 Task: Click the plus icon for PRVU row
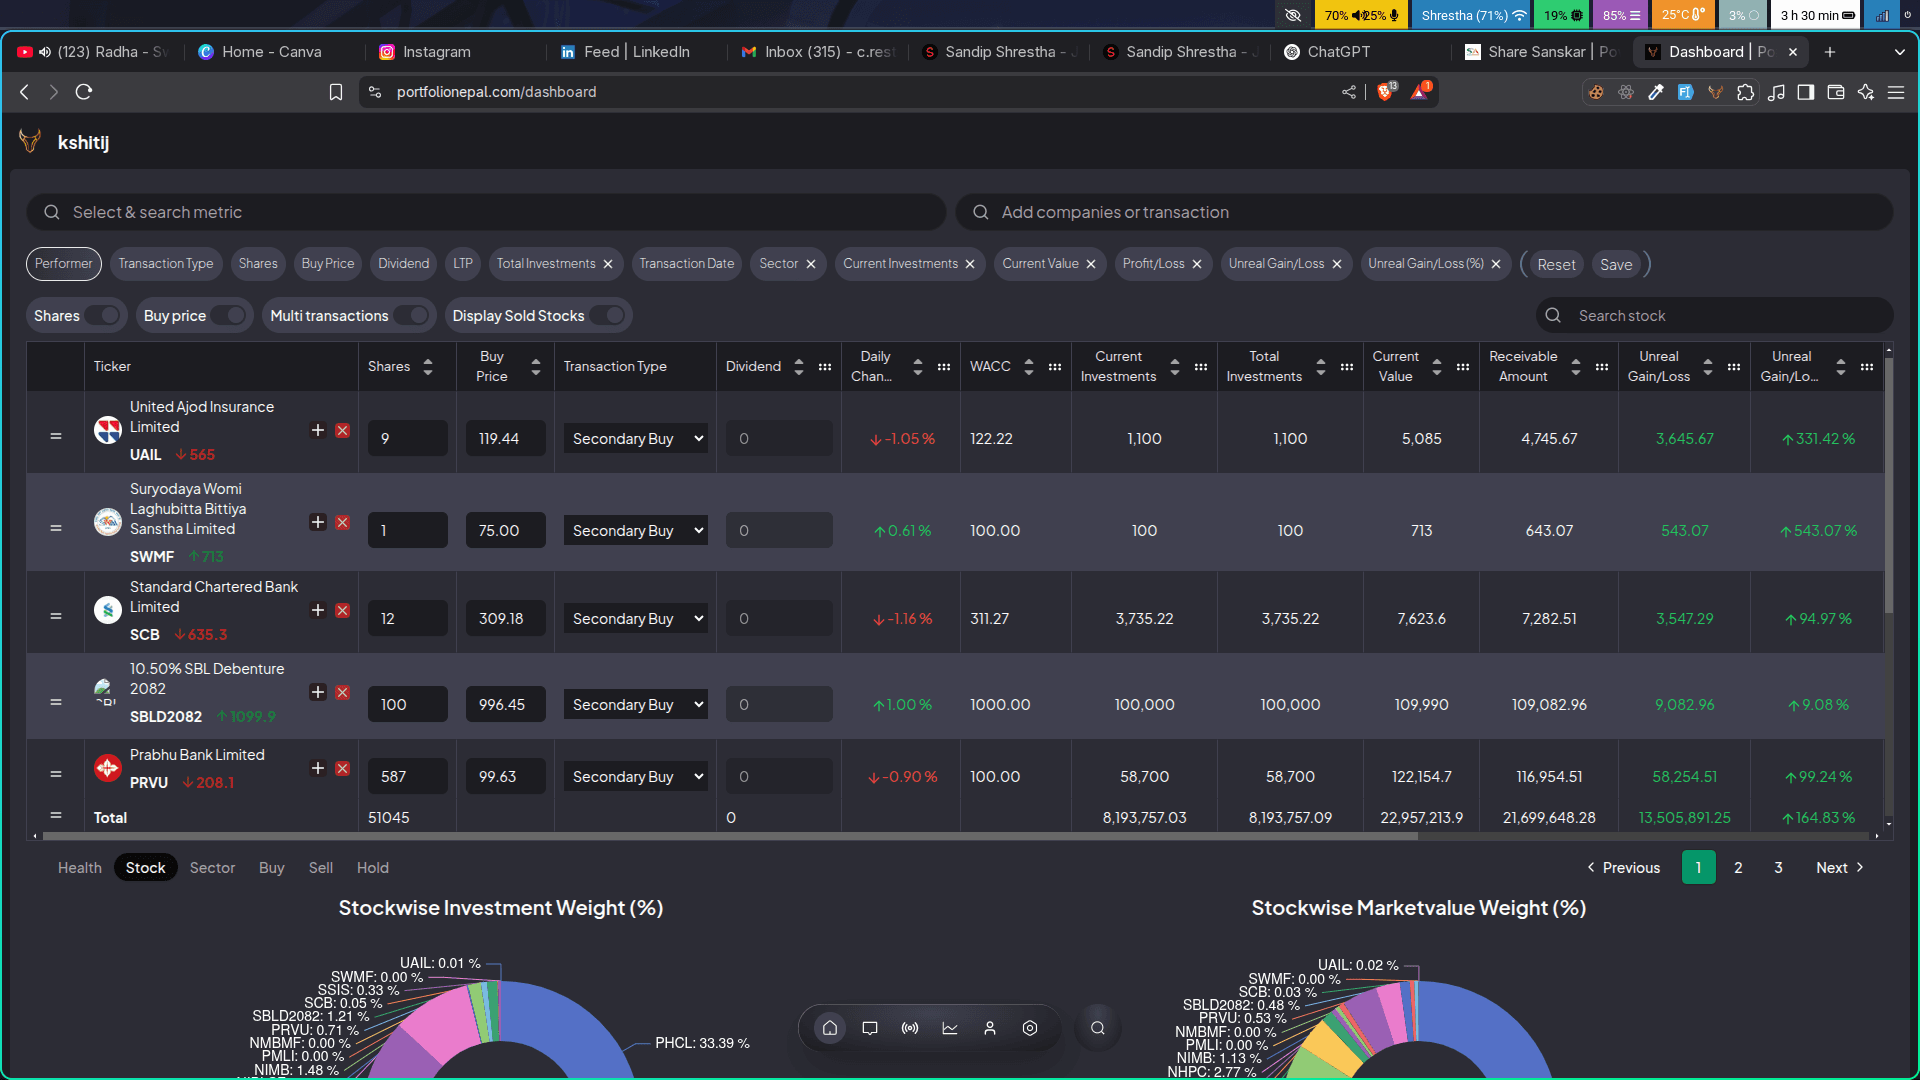pos(318,768)
